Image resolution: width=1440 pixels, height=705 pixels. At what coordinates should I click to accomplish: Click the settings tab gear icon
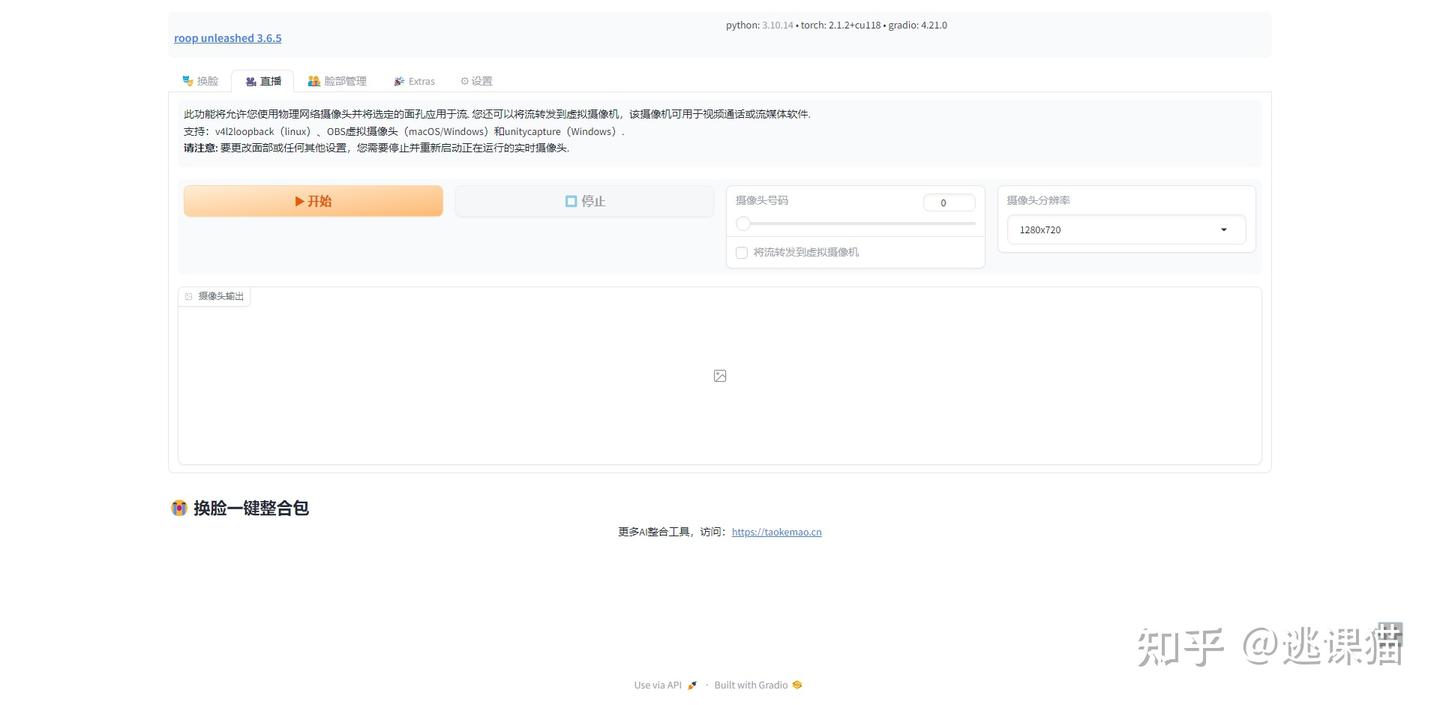pos(465,81)
